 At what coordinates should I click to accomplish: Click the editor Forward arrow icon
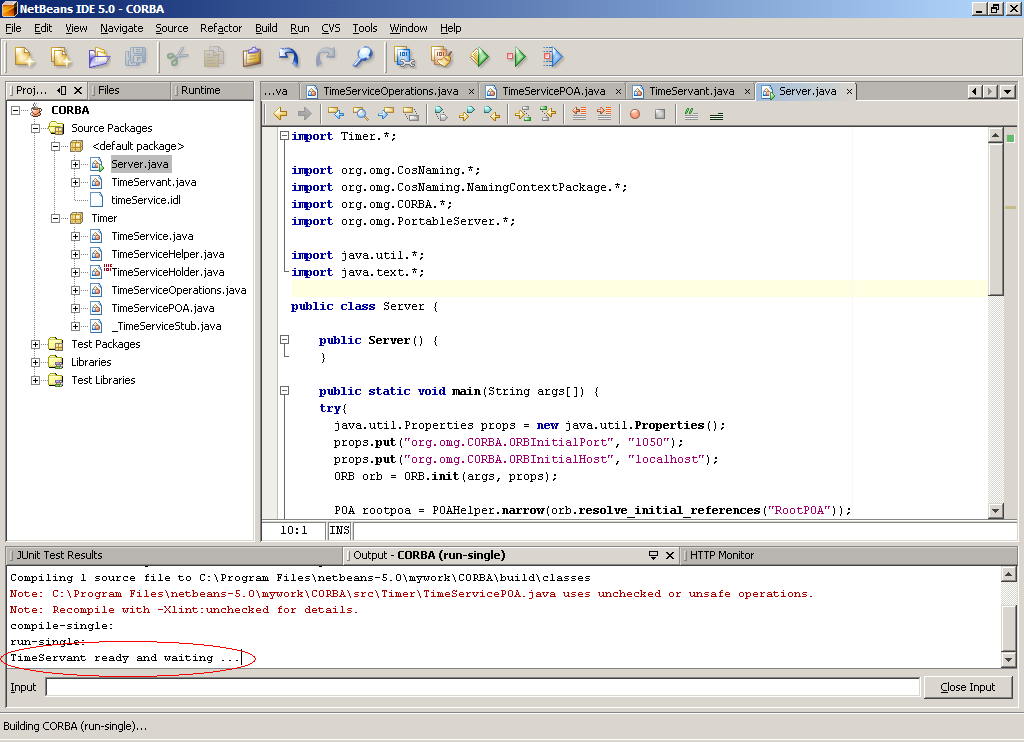(x=304, y=114)
